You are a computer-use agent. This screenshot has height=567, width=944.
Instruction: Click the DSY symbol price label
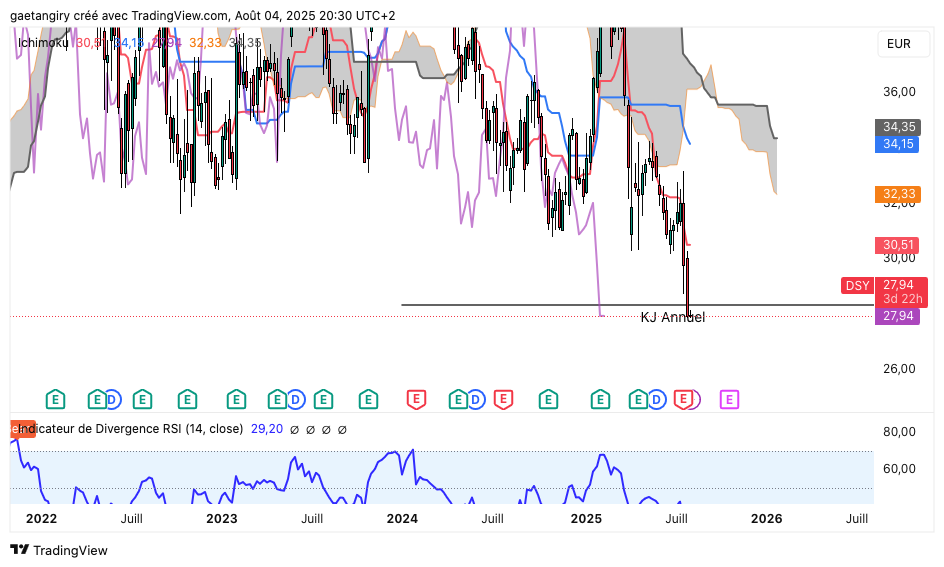click(857, 285)
